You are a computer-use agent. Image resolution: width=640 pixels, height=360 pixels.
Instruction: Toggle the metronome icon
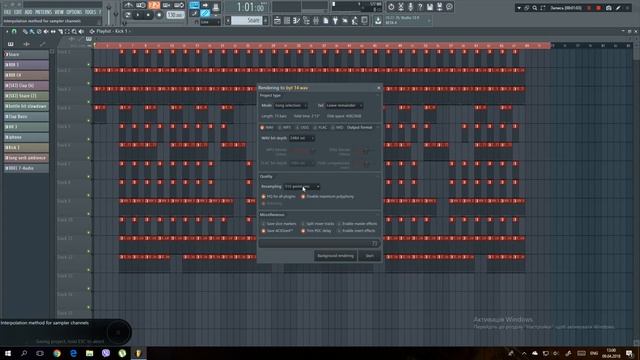pyautogui.click(x=129, y=5)
